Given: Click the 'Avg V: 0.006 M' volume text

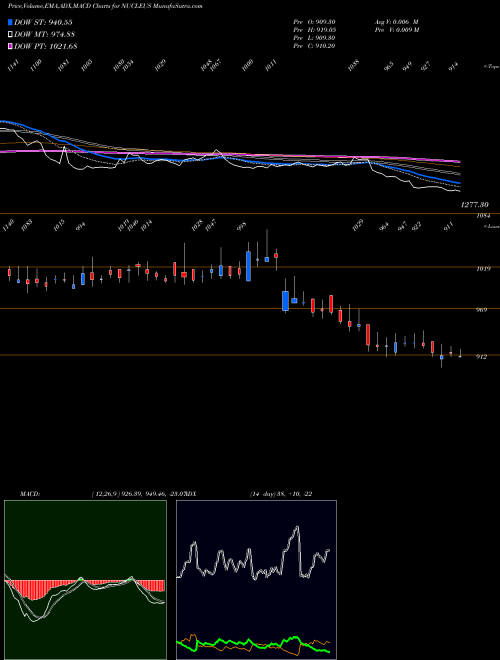Looking at the screenshot, I should (396, 22).
